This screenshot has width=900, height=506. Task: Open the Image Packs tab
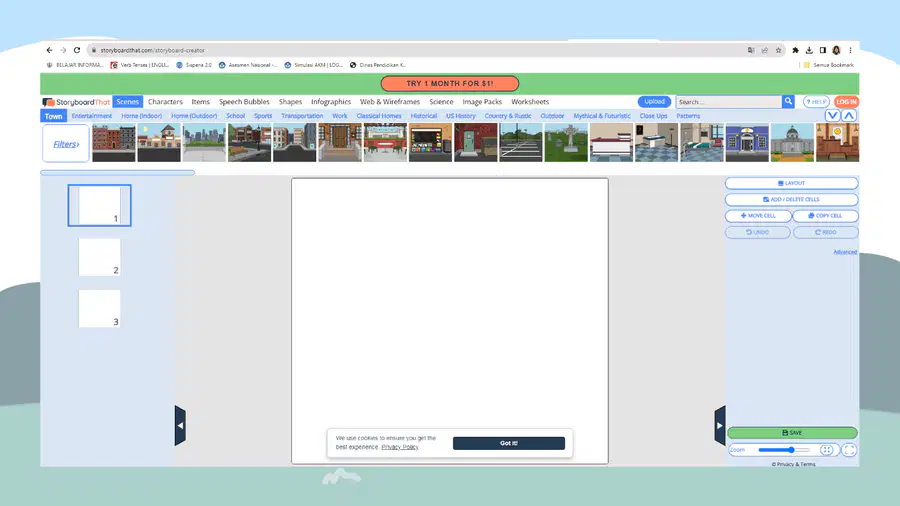[x=482, y=102]
